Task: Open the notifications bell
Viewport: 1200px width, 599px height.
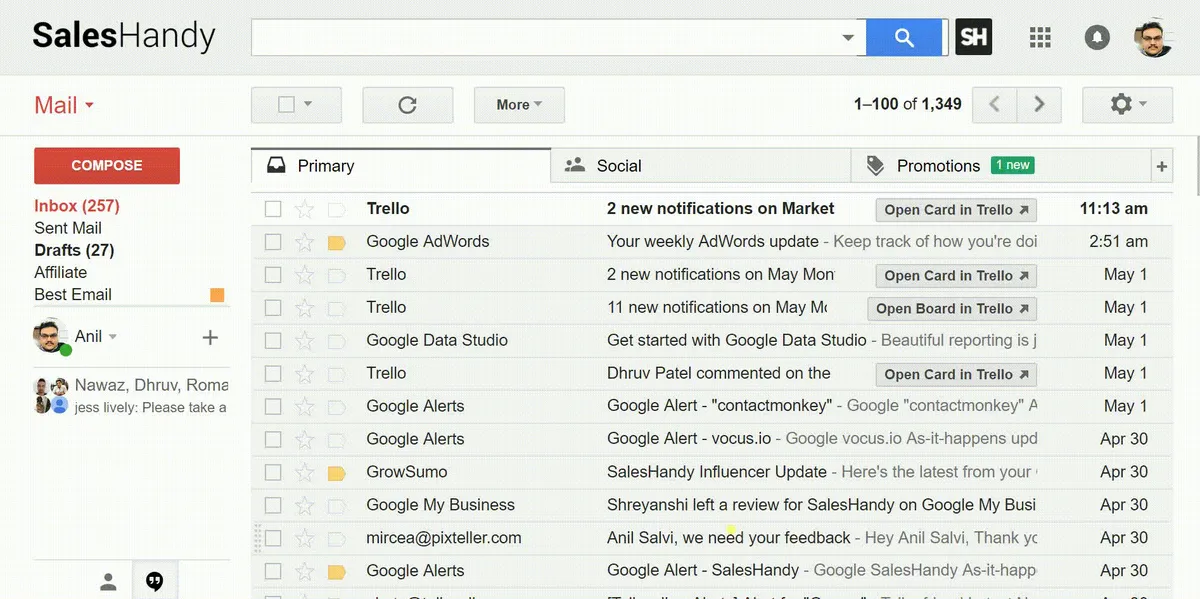Action: tap(1097, 38)
